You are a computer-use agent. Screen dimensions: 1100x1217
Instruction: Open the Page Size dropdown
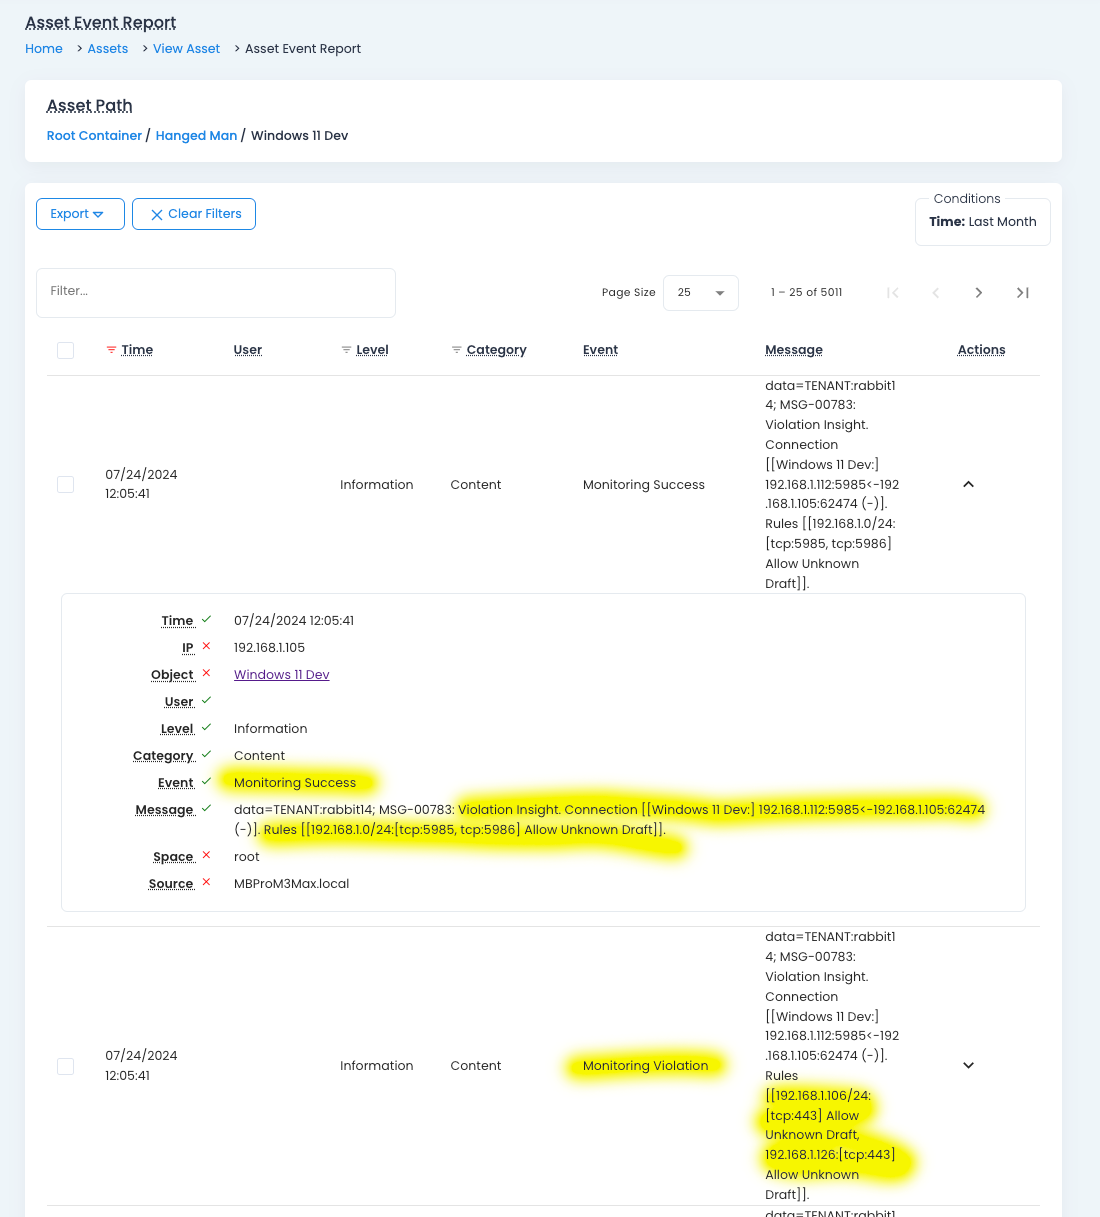700,292
